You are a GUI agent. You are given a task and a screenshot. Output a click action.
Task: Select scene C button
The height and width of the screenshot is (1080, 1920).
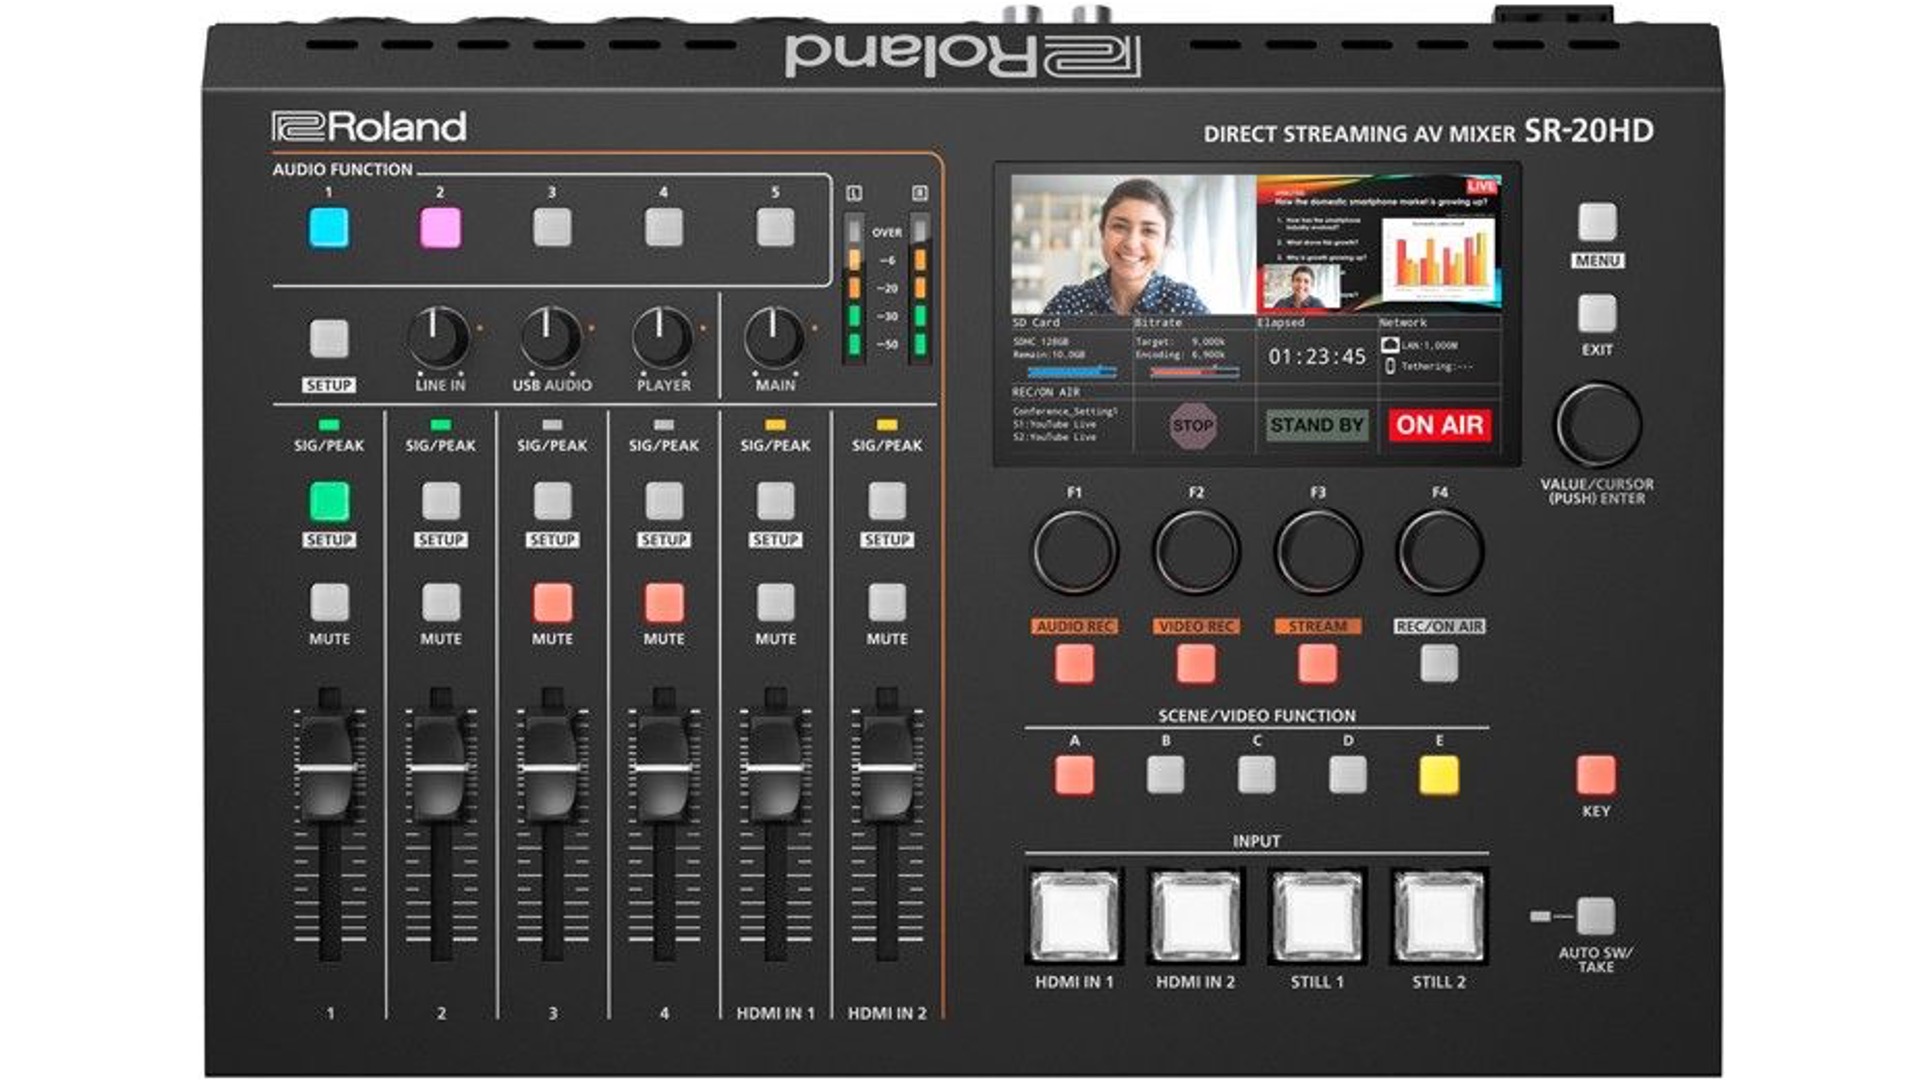coord(1256,775)
